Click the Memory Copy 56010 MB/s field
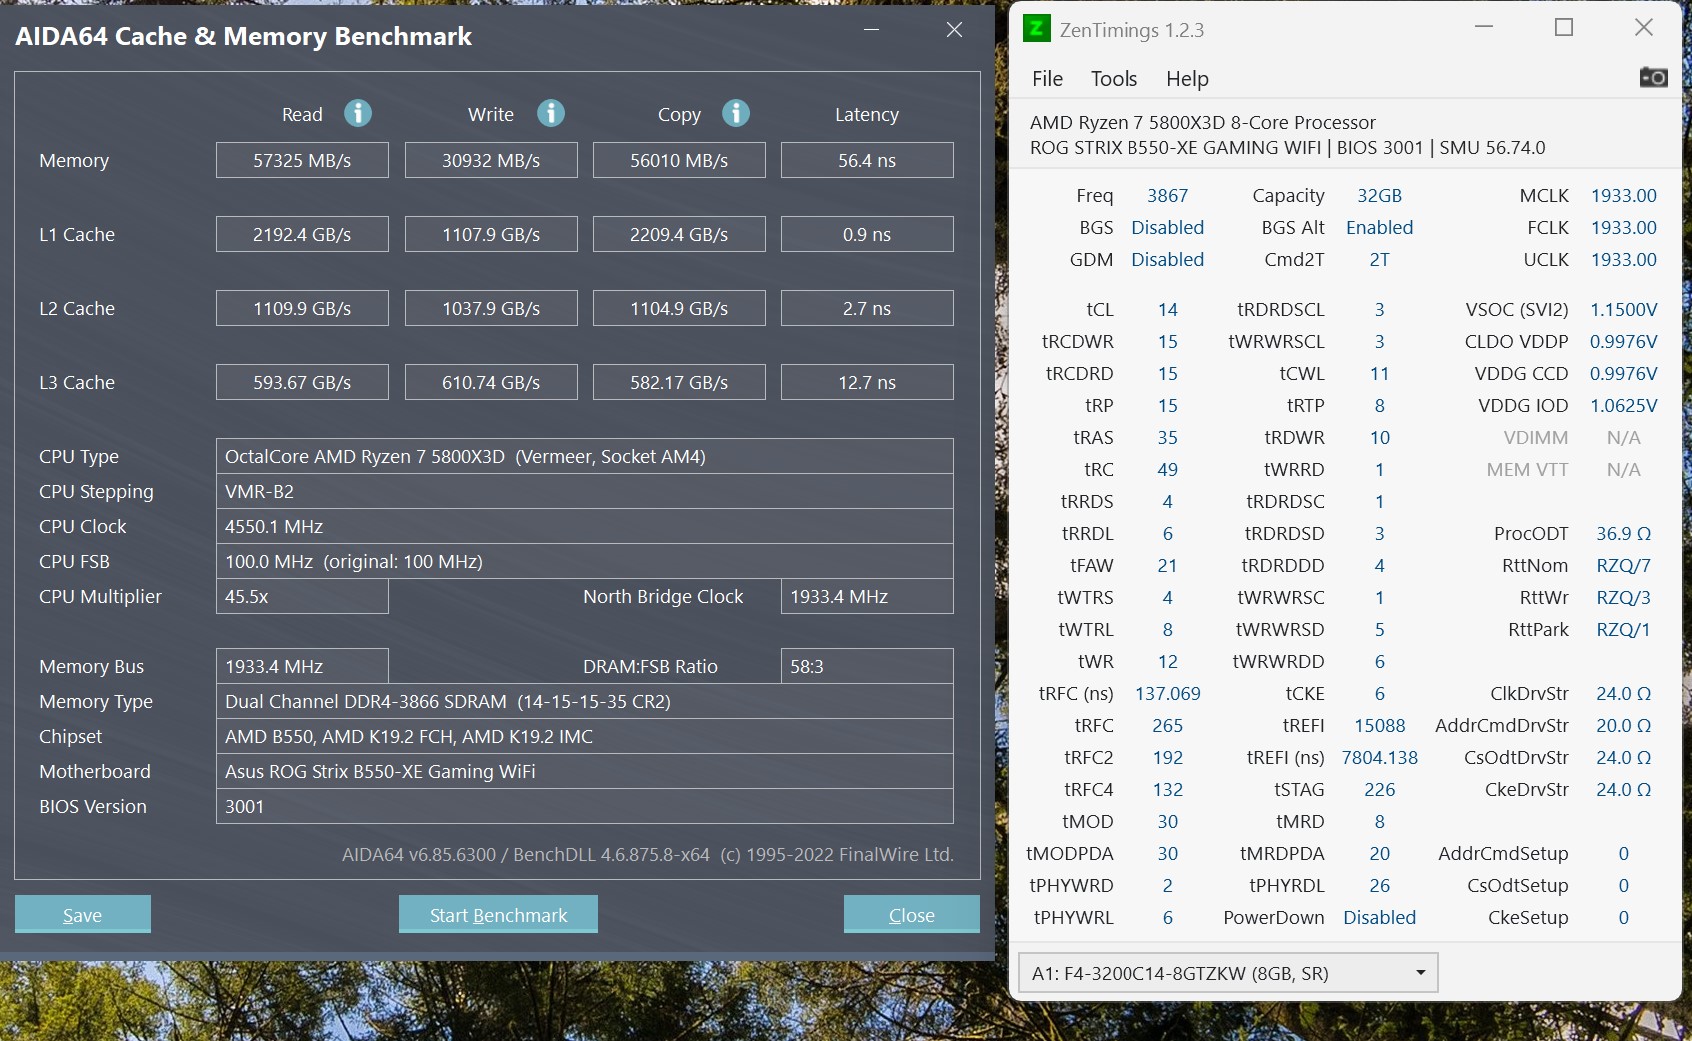 click(679, 160)
